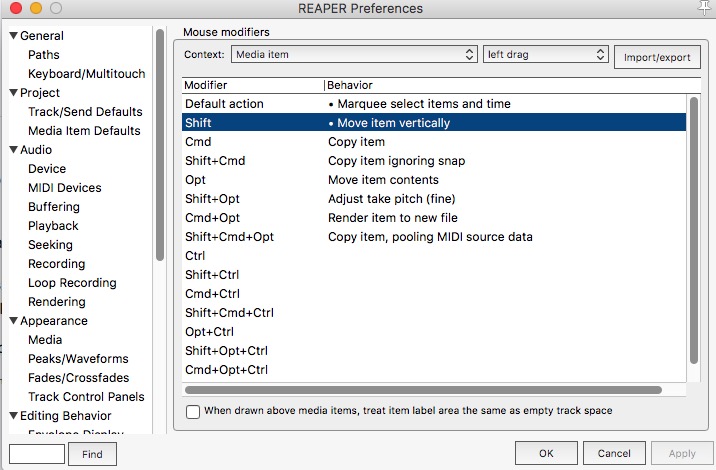716x470 pixels.
Task: Click the search field beside Find
Action: [x=36, y=454]
